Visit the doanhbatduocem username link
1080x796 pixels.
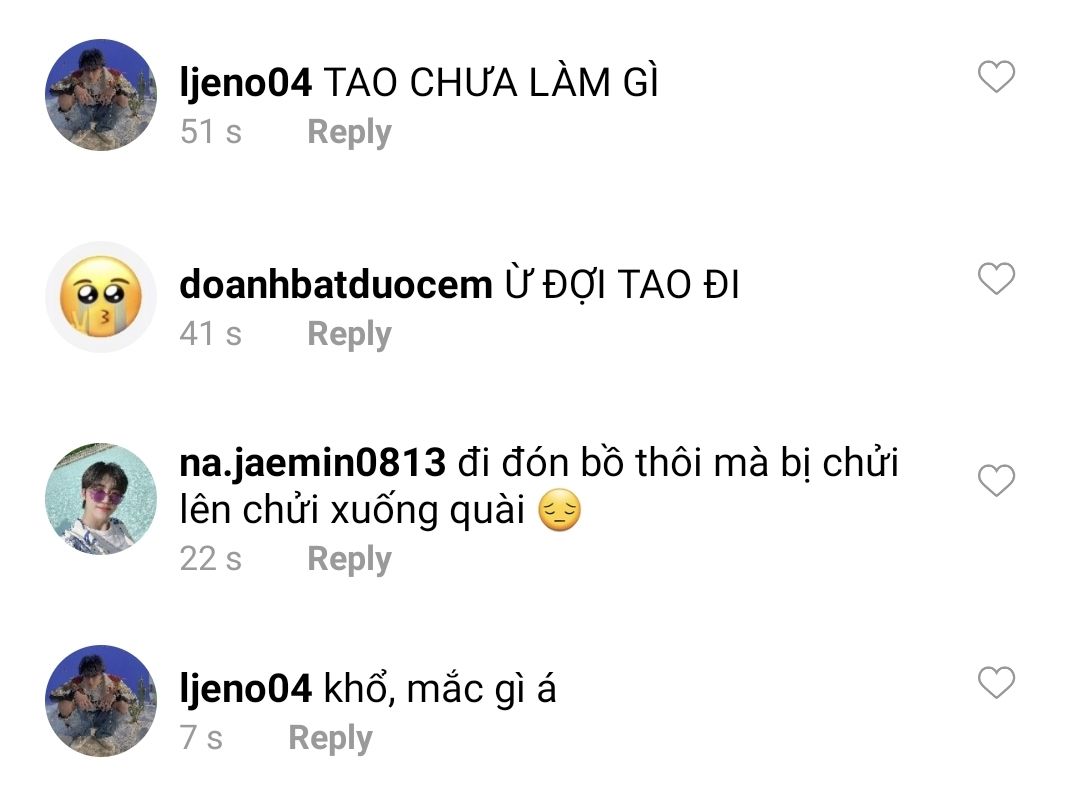coord(335,284)
